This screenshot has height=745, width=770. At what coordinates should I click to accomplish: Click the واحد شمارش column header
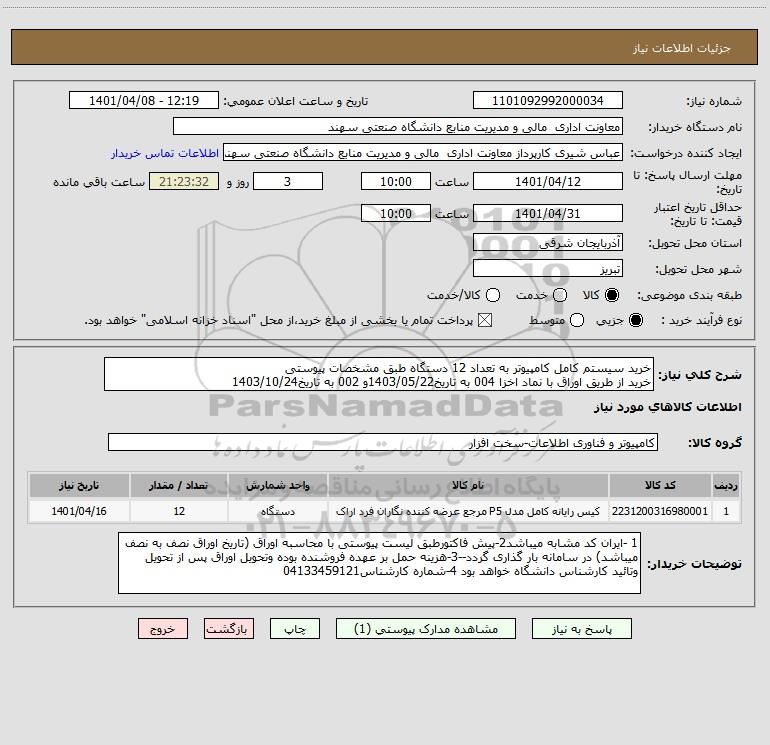(278, 485)
